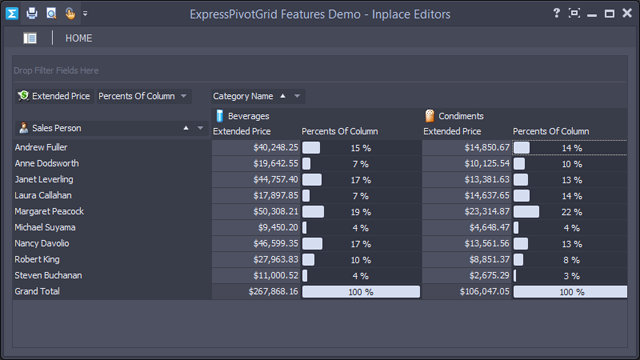Select the Janet Leverling row header
Screen dimensions: 640x360
click(112, 179)
